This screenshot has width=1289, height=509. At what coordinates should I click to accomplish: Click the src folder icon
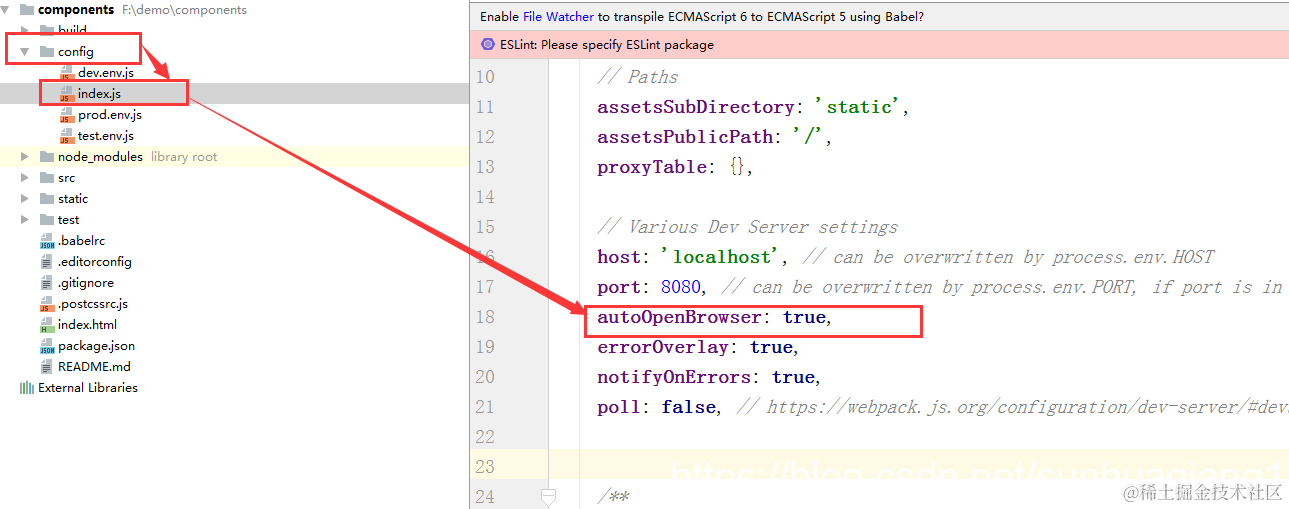(x=47, y=178)
